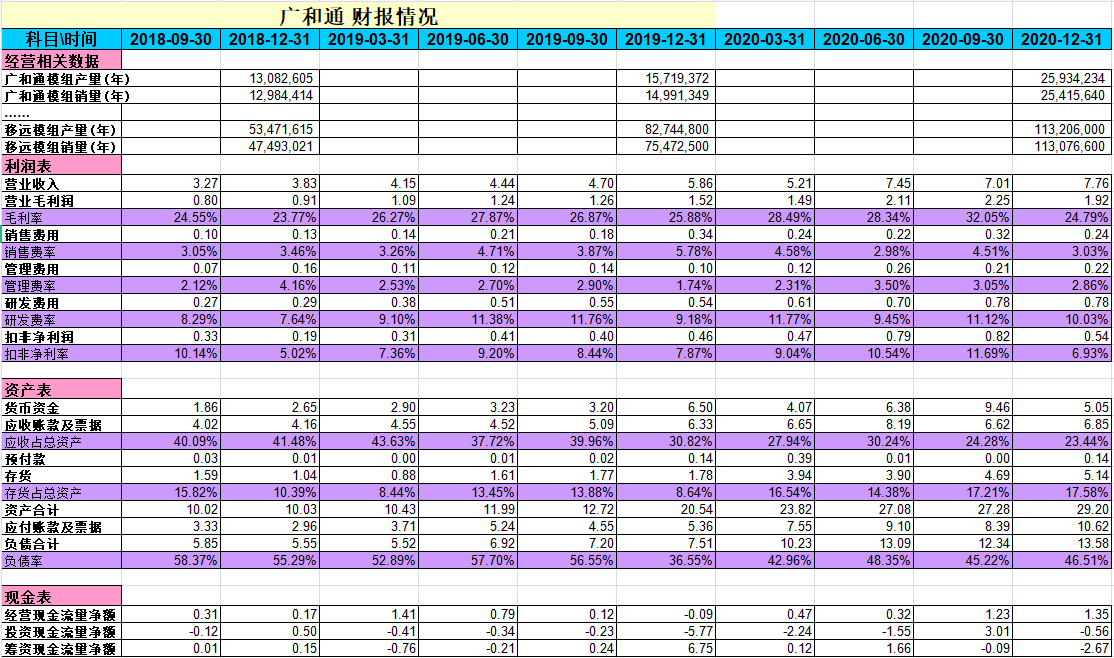The width and height of the screenshot is (1114, 658).
Task: Select the 科目\时间 header cell
Action: (62, 39)
